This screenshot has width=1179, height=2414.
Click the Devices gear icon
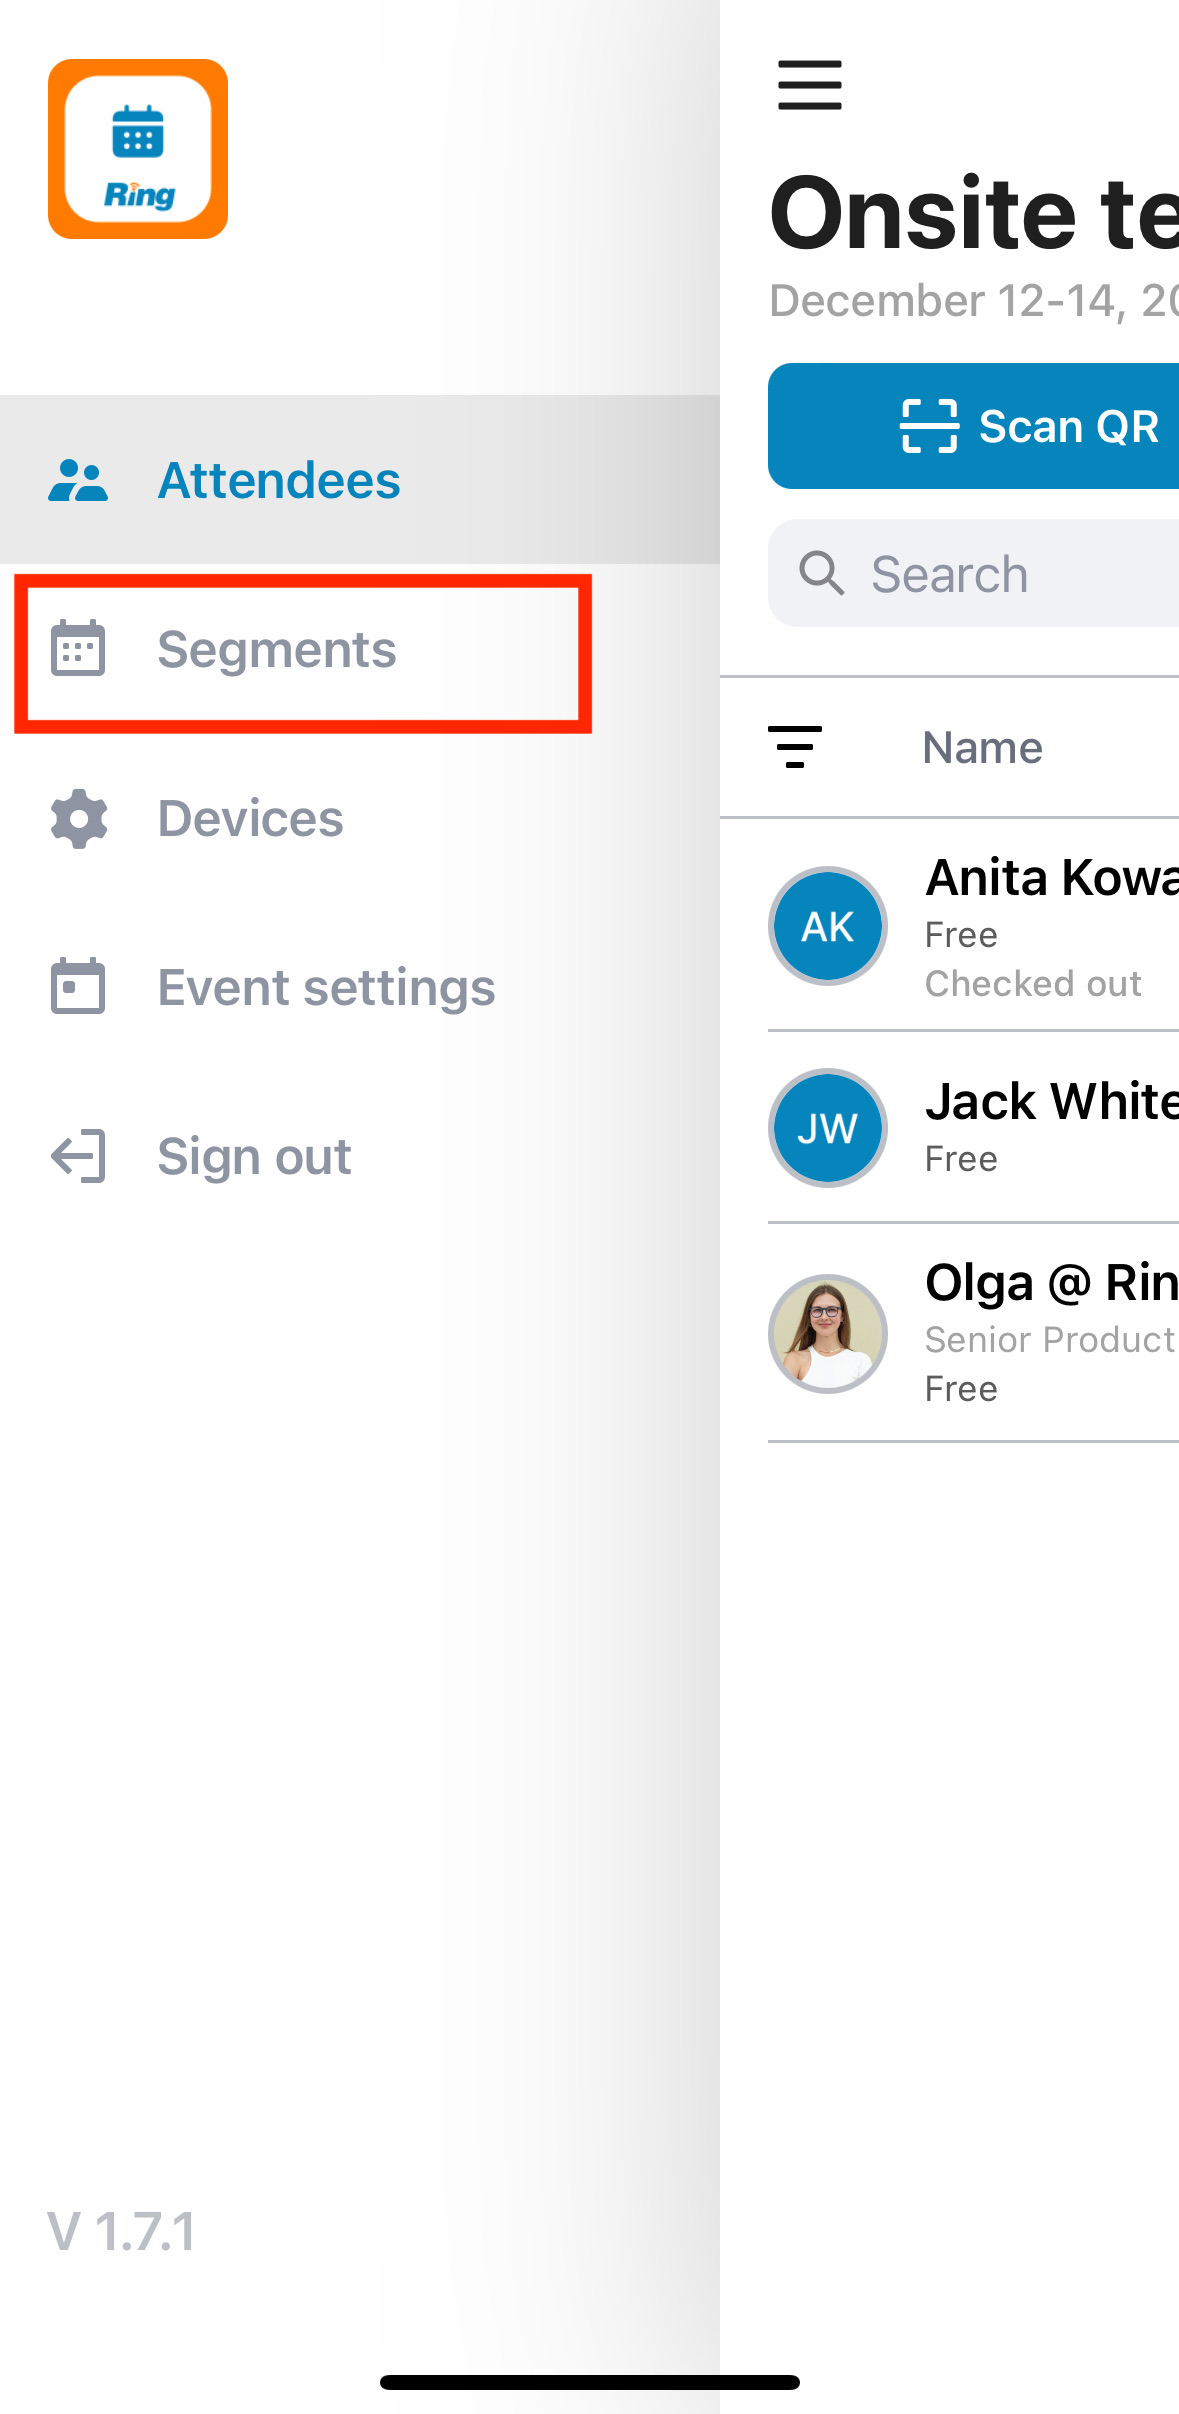point(79,818)
